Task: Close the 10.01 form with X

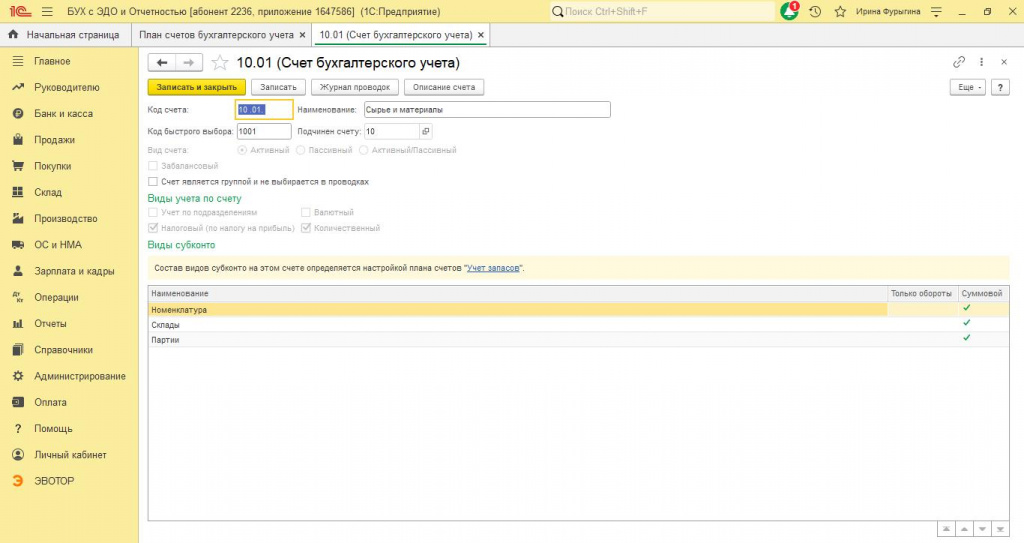Action: coord(1004,62)
